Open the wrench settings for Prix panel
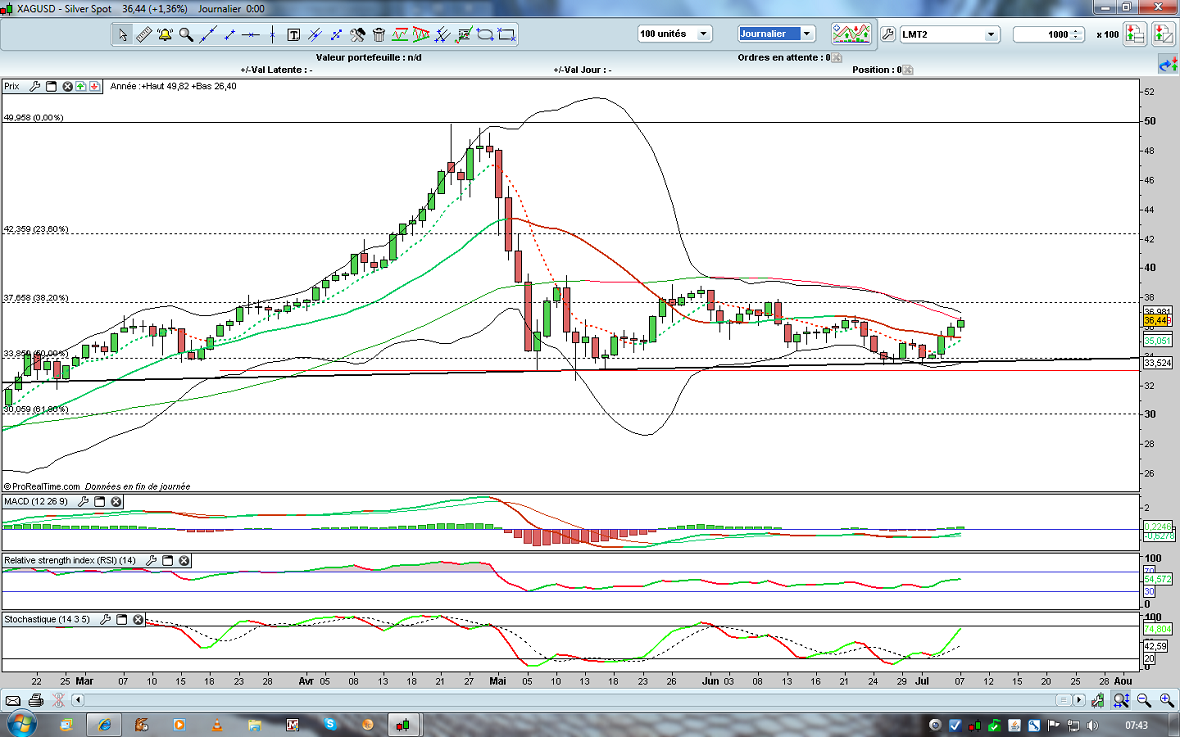The width and height of the screenshot is (1180, 737). tap(35, 86)
